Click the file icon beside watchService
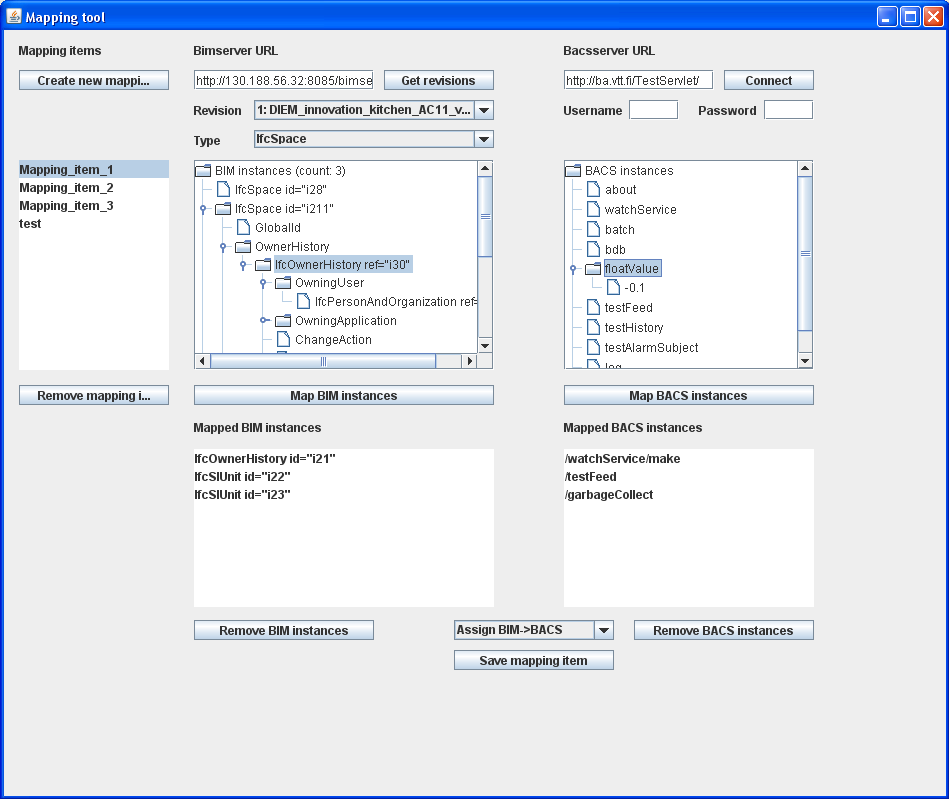This screenshot has width=949, height=799. [592, 210]
